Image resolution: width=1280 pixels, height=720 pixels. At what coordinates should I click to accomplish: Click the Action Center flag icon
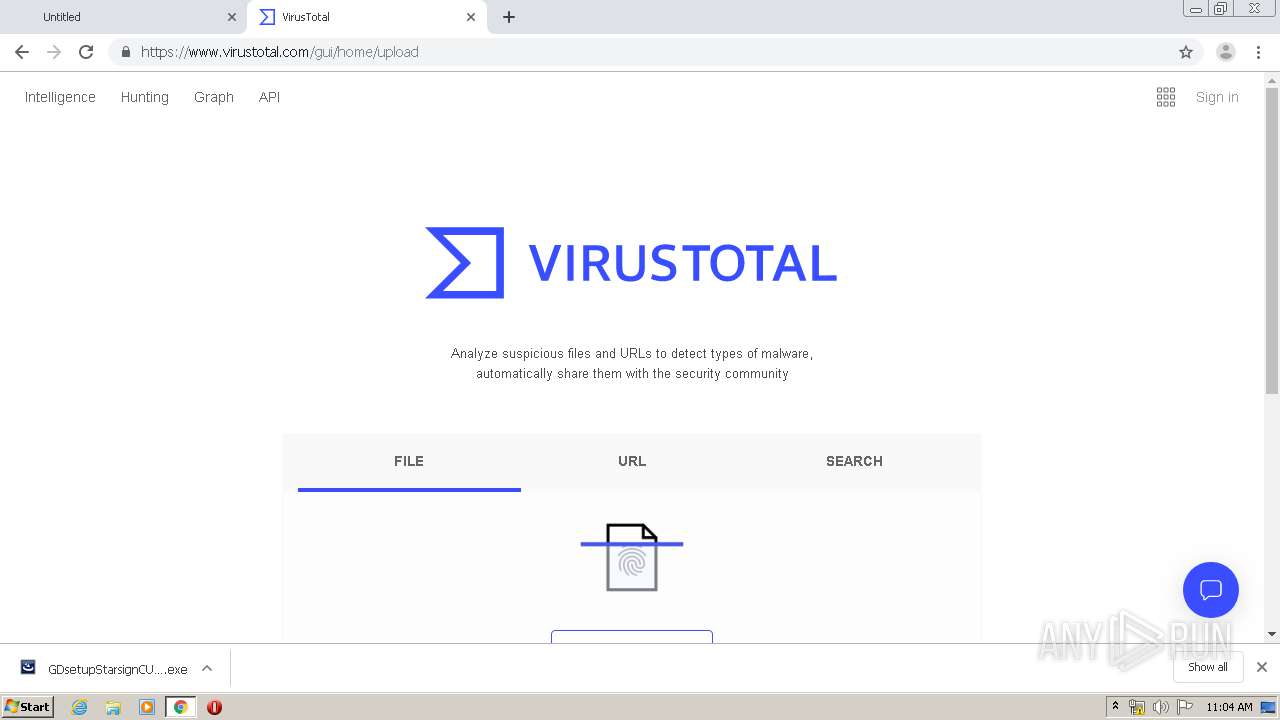1185,707
